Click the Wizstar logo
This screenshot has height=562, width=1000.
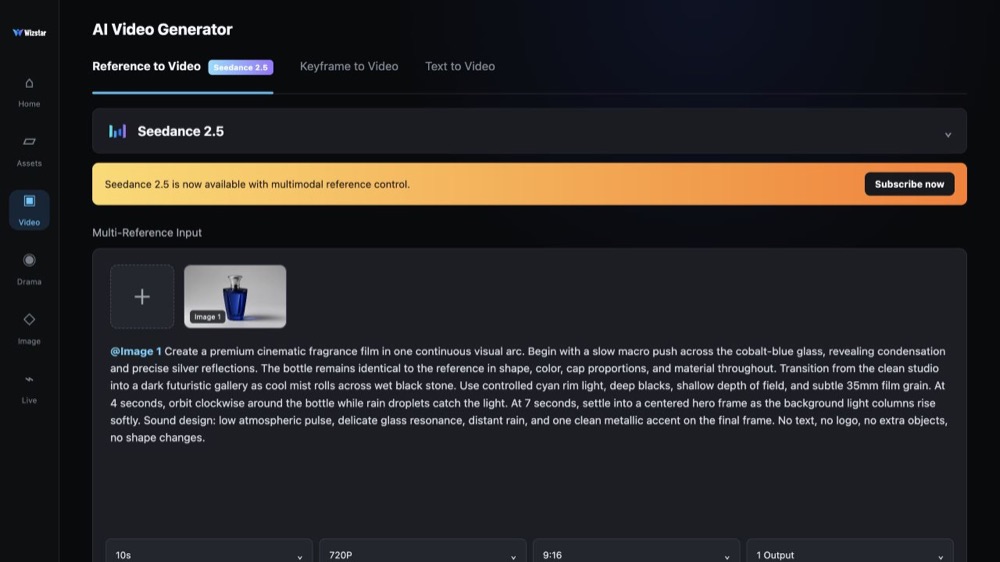29,33
